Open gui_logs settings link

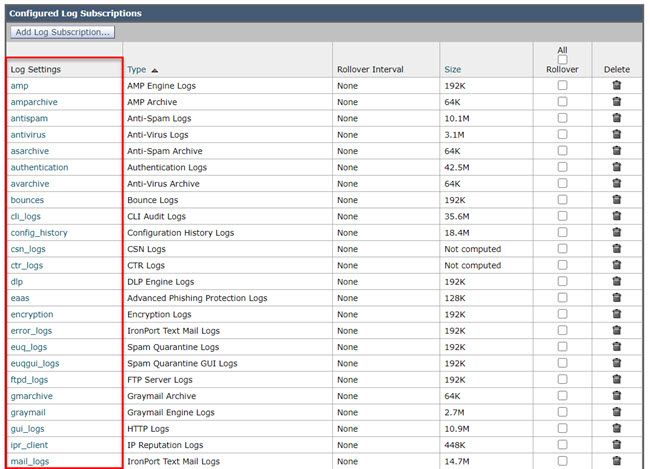pyautogui.click(x=27, y=429)
